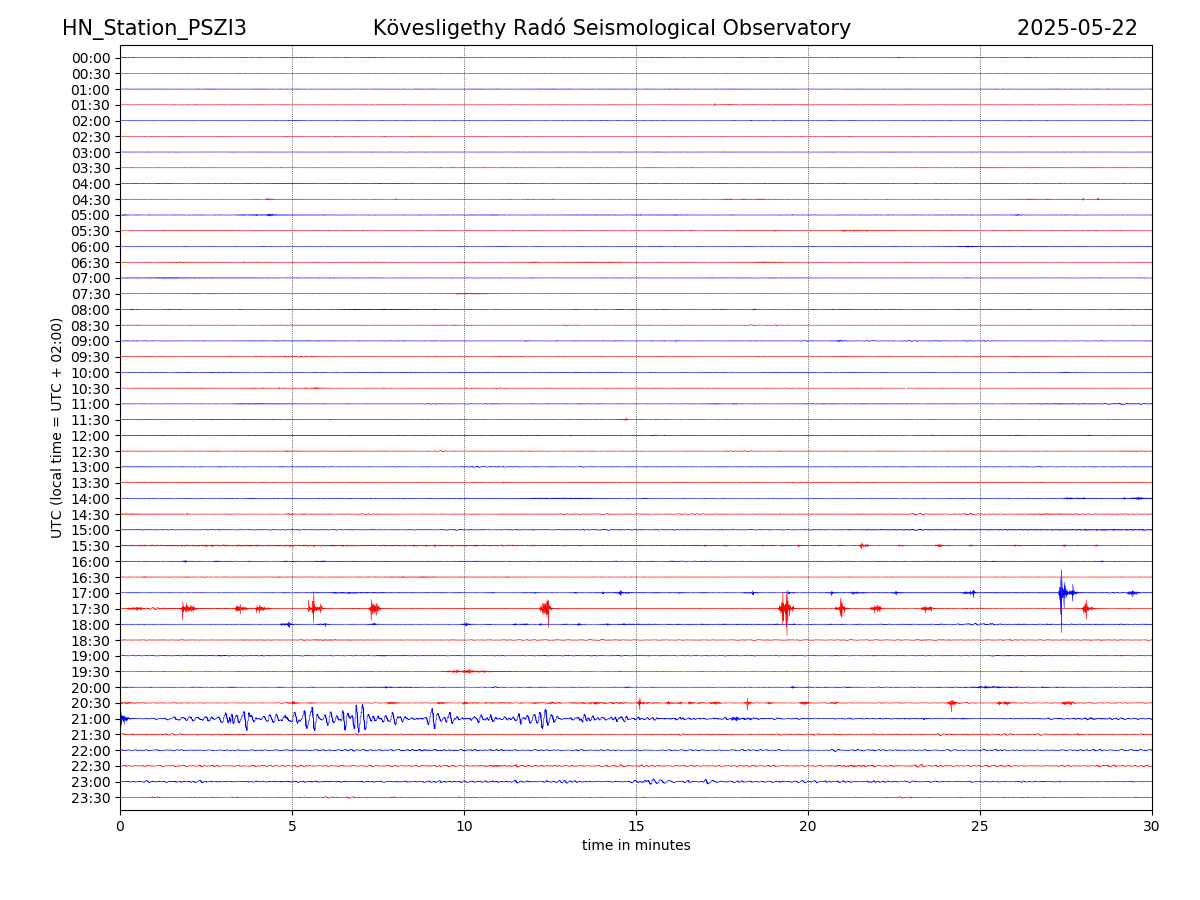Click the x-axis tick label 10
Image resolution: width=1200 pixels, height=900 pixels.
(464, 826)
